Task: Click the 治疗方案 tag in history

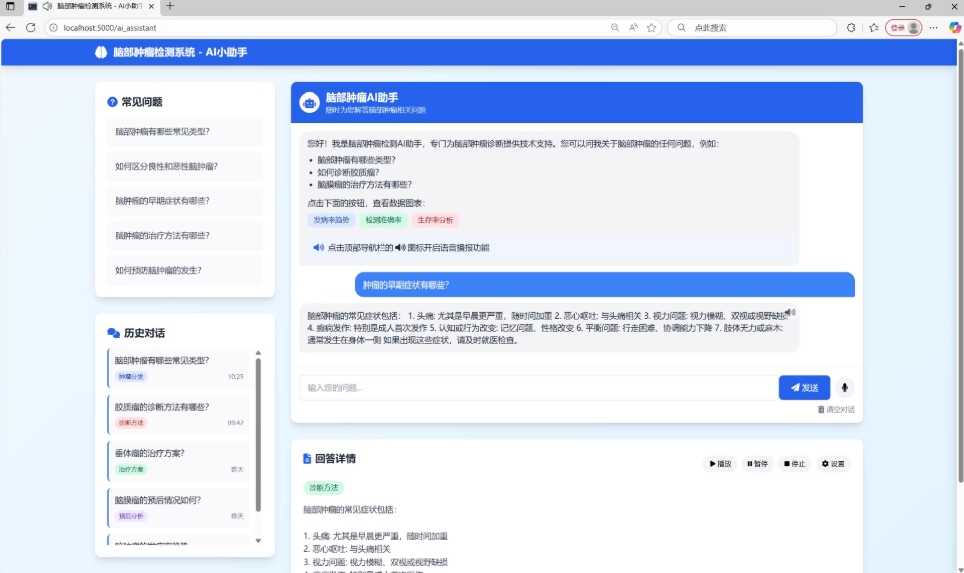Action: (x=131, y=469)
